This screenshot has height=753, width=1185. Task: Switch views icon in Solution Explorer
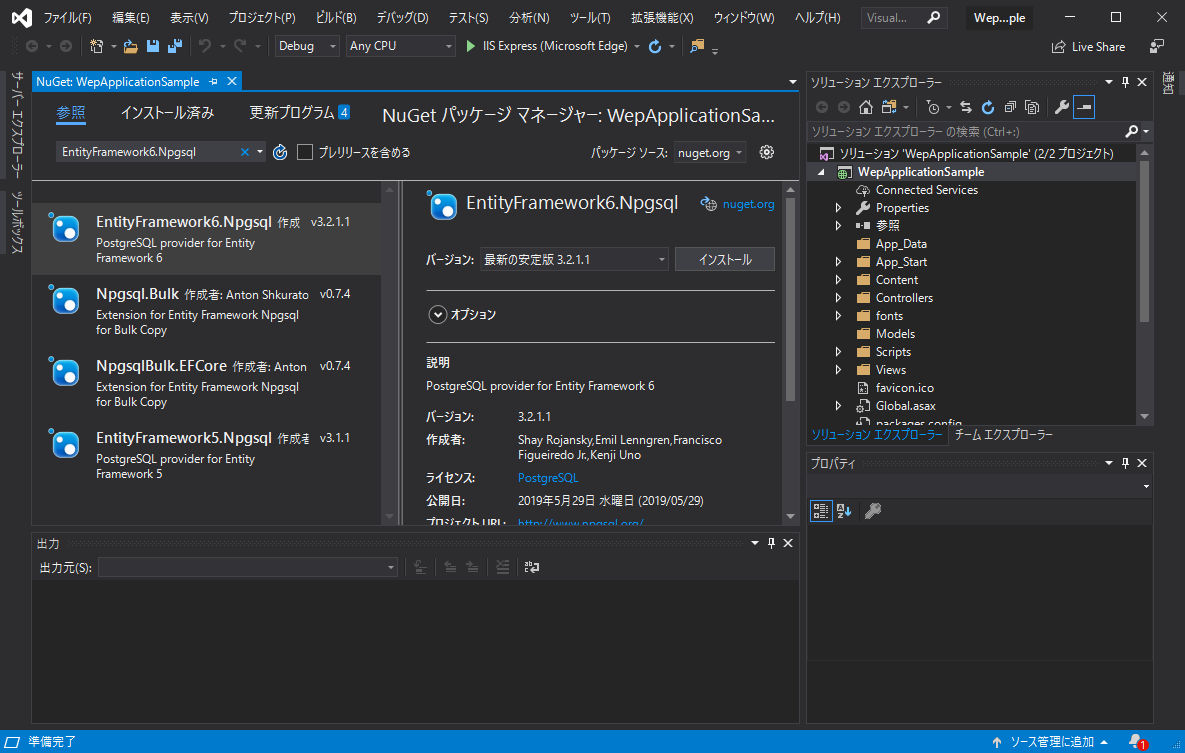(x=889, y=107)
